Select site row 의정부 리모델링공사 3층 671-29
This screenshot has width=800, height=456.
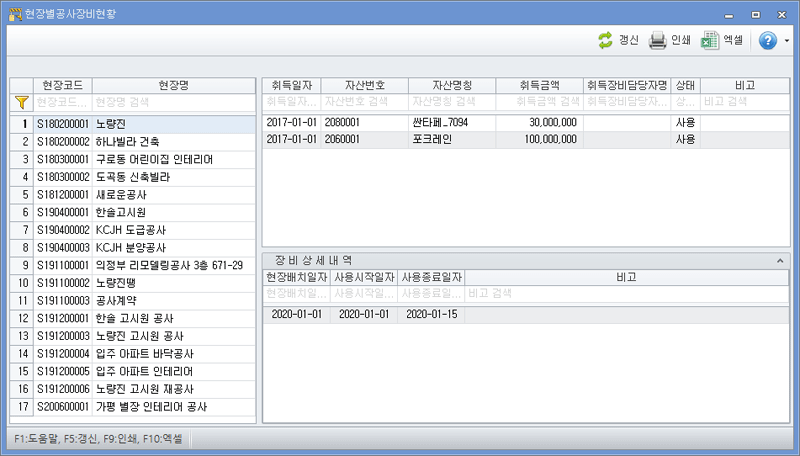pos(133,265)
